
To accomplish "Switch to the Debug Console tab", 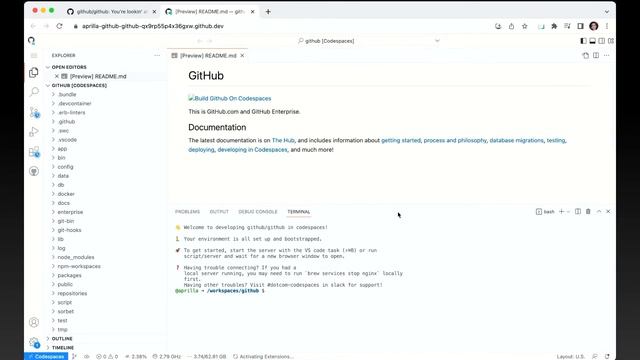I will coord(258,211).
